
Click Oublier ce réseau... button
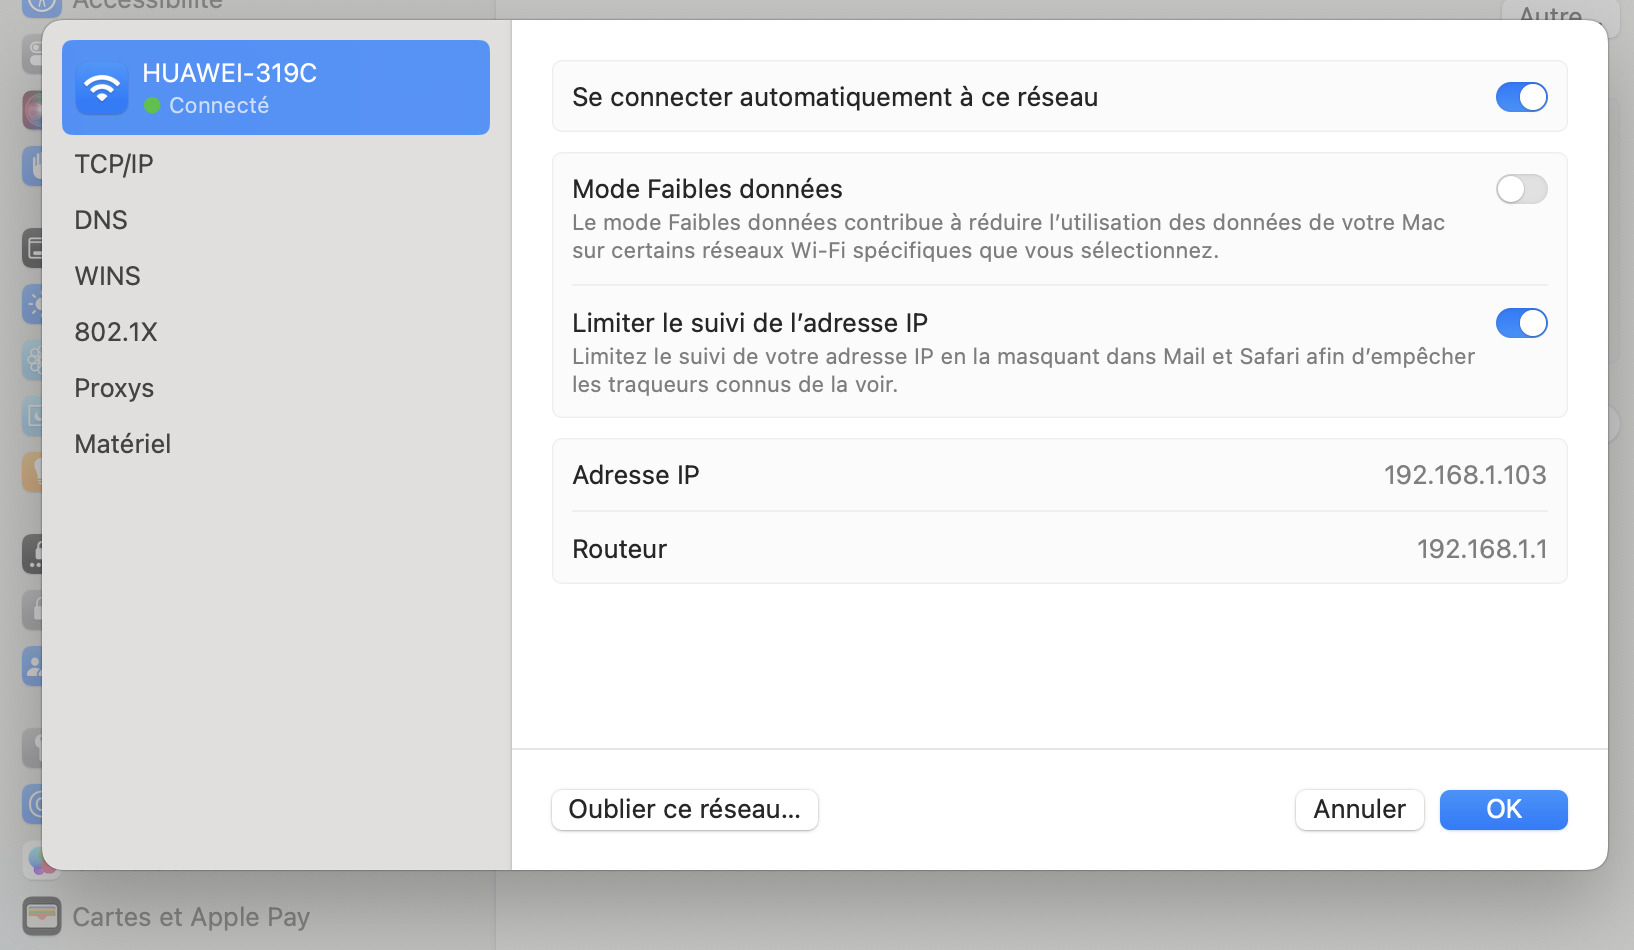685,810
